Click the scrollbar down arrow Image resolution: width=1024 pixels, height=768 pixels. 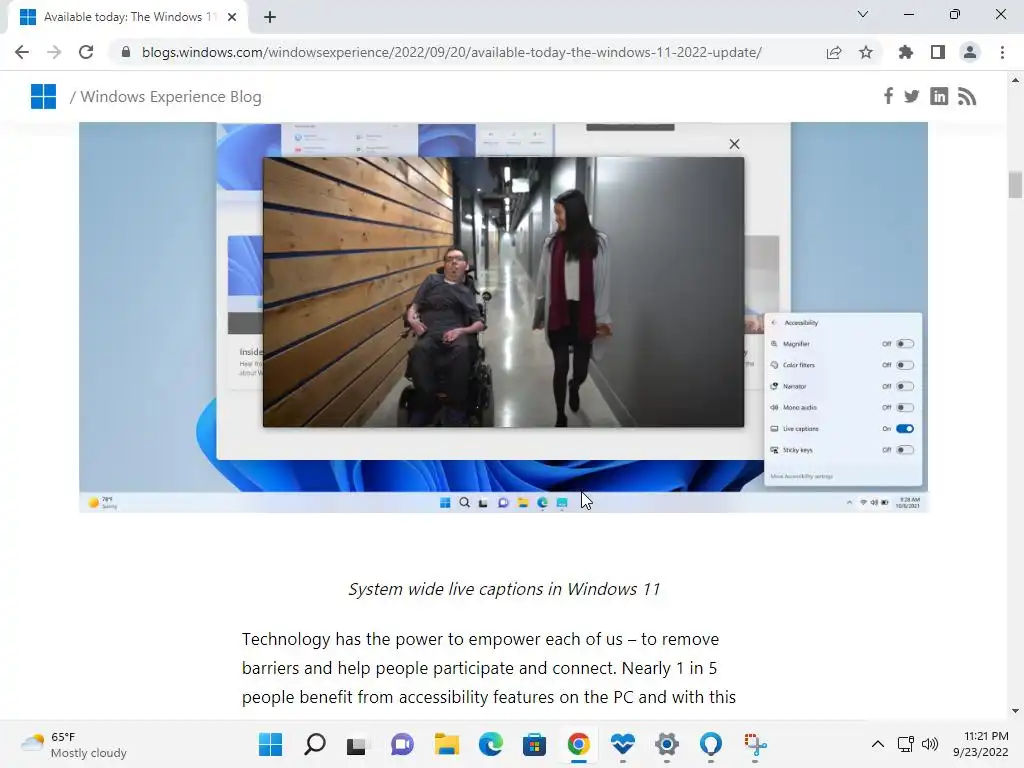click(x=1015, y=711)
